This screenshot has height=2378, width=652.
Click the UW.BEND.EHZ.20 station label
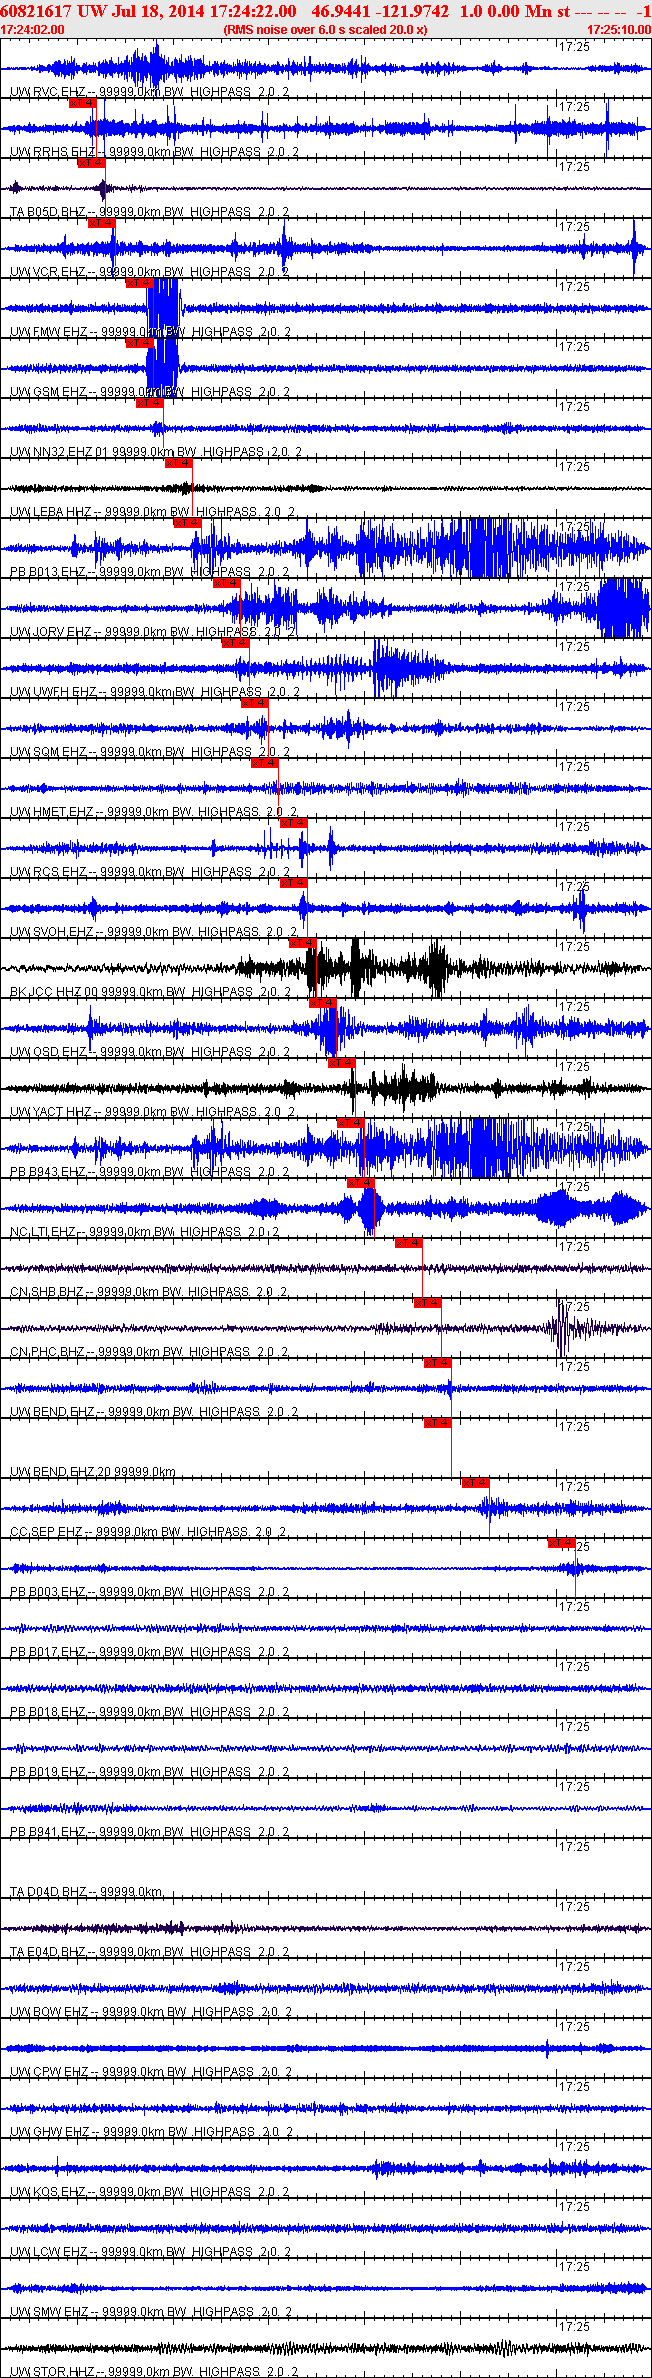(93, 1472)
